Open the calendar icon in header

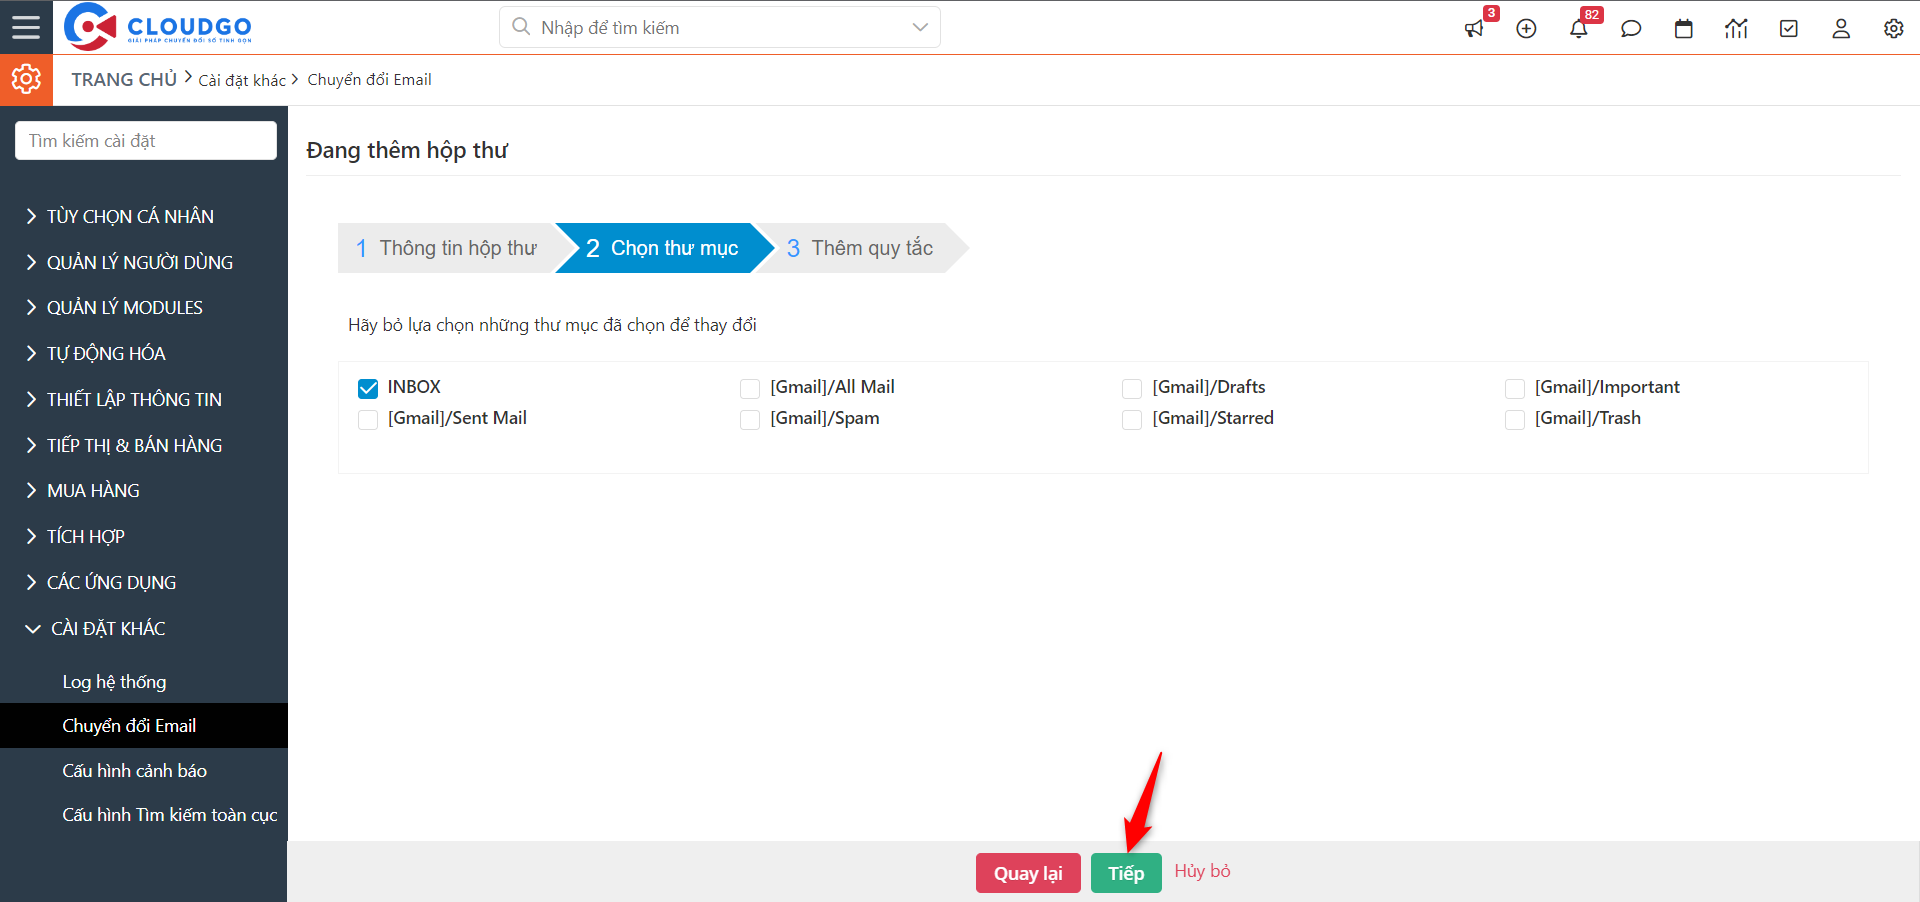[1684, 29]
